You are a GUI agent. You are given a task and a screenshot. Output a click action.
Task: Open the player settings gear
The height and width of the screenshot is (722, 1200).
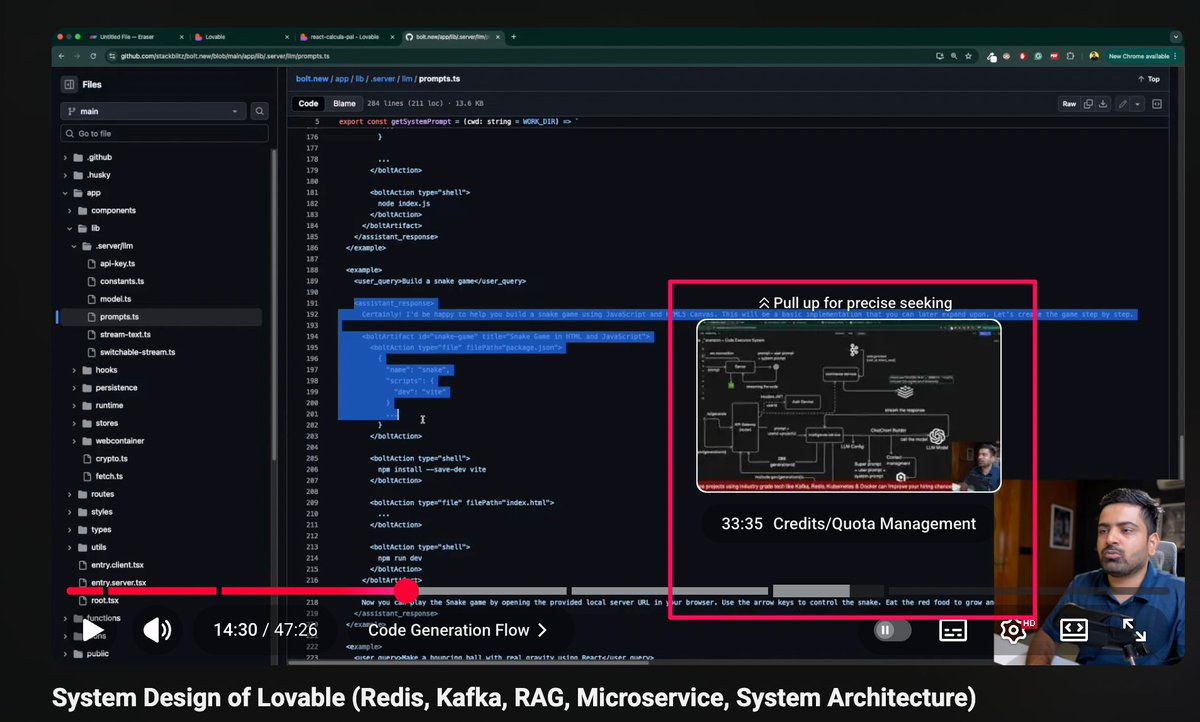pos(1013,630)
